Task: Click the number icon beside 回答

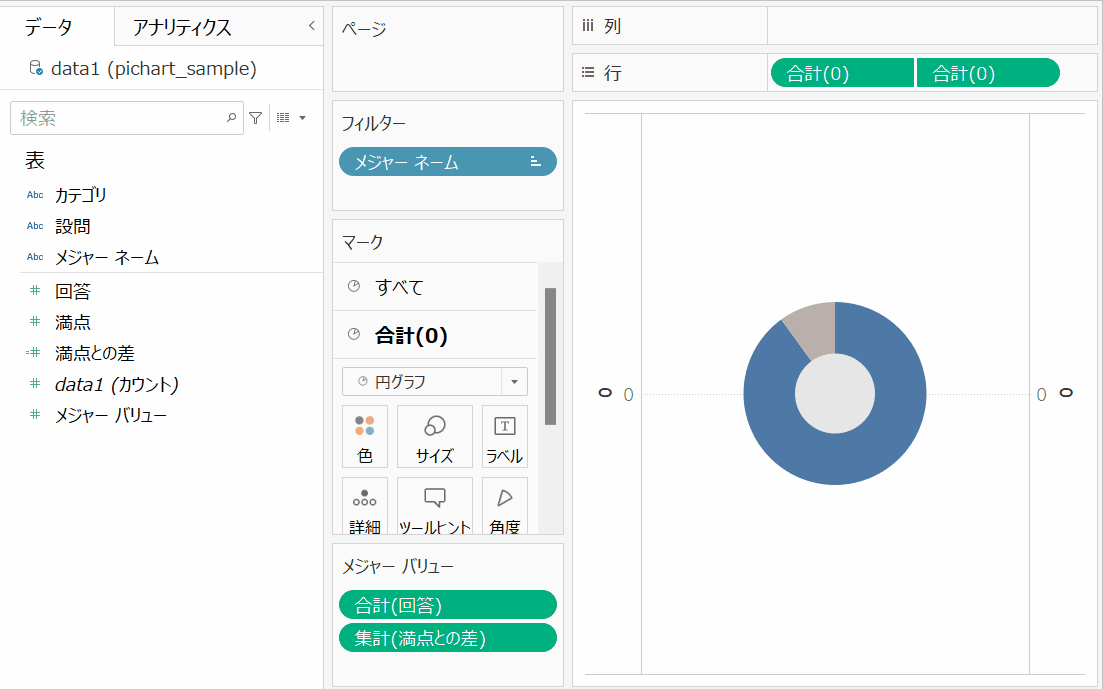Action: pyautogui.click(x=34, y=291)
